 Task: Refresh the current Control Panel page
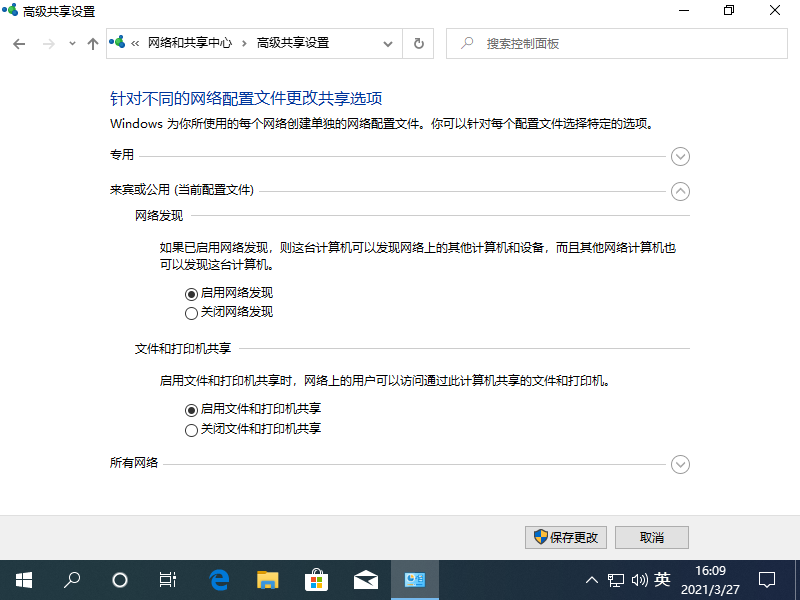pos(418,43)
